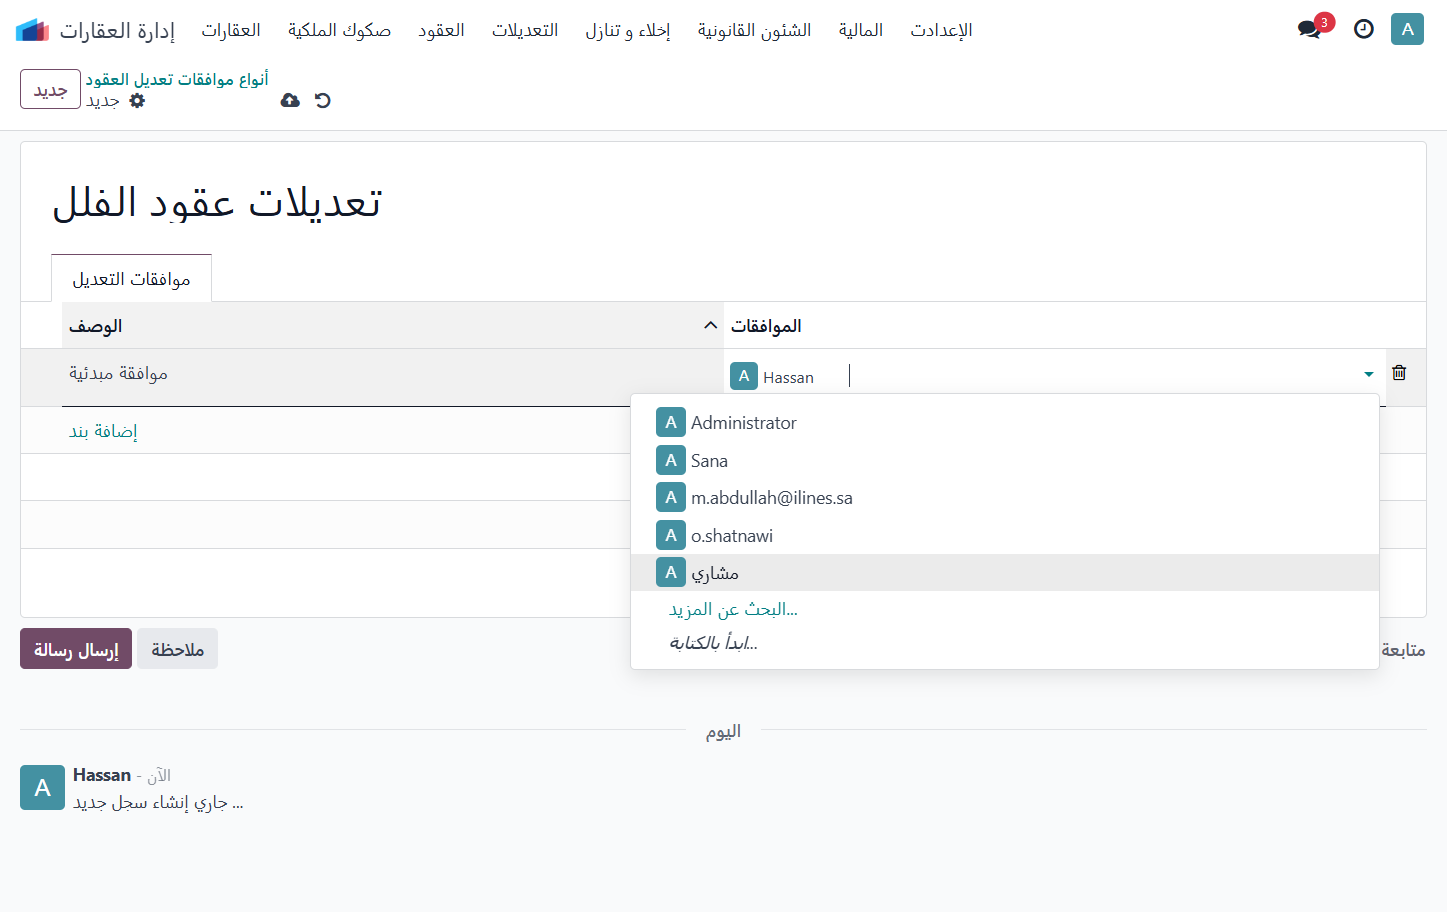This screenshot has width=1447, height=912.
Task: Click the approvers text input field
Action: (1100, 376)
